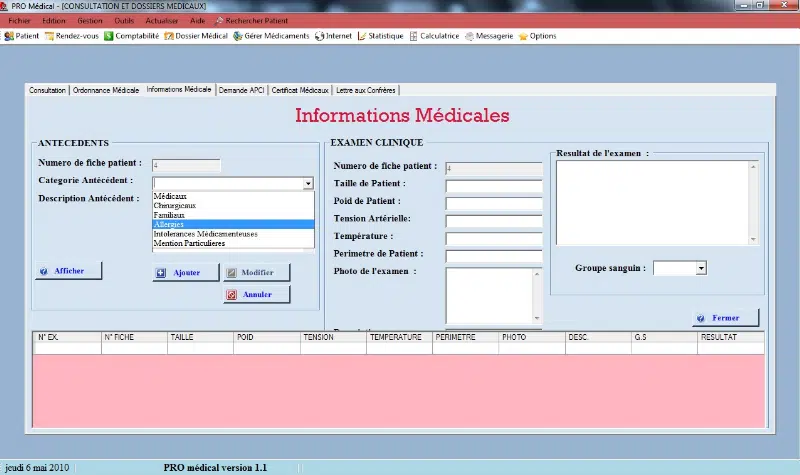Click the PRO Médical title bar icon
The width and height of the screenshot is (800, 475).
(x=4, y=6)
